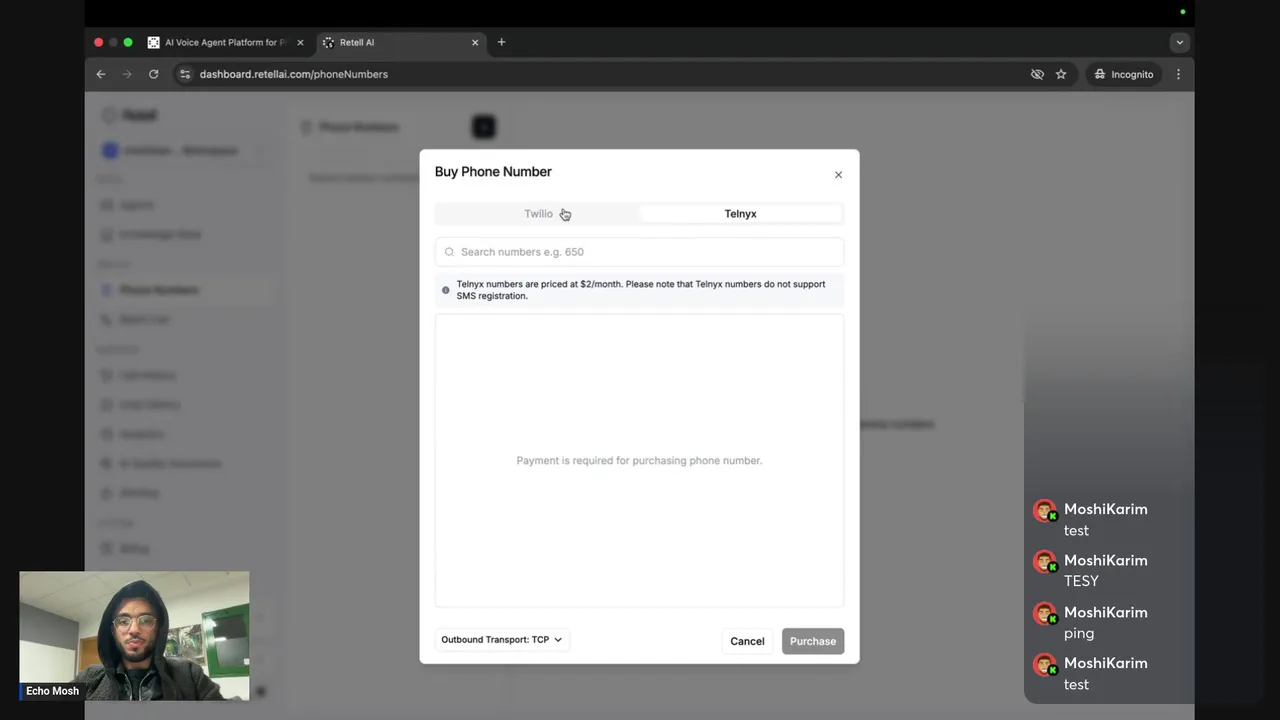1280x720 pixels.
Task: Click the search magnifier icon in number field
Action: tap(449, 252)
